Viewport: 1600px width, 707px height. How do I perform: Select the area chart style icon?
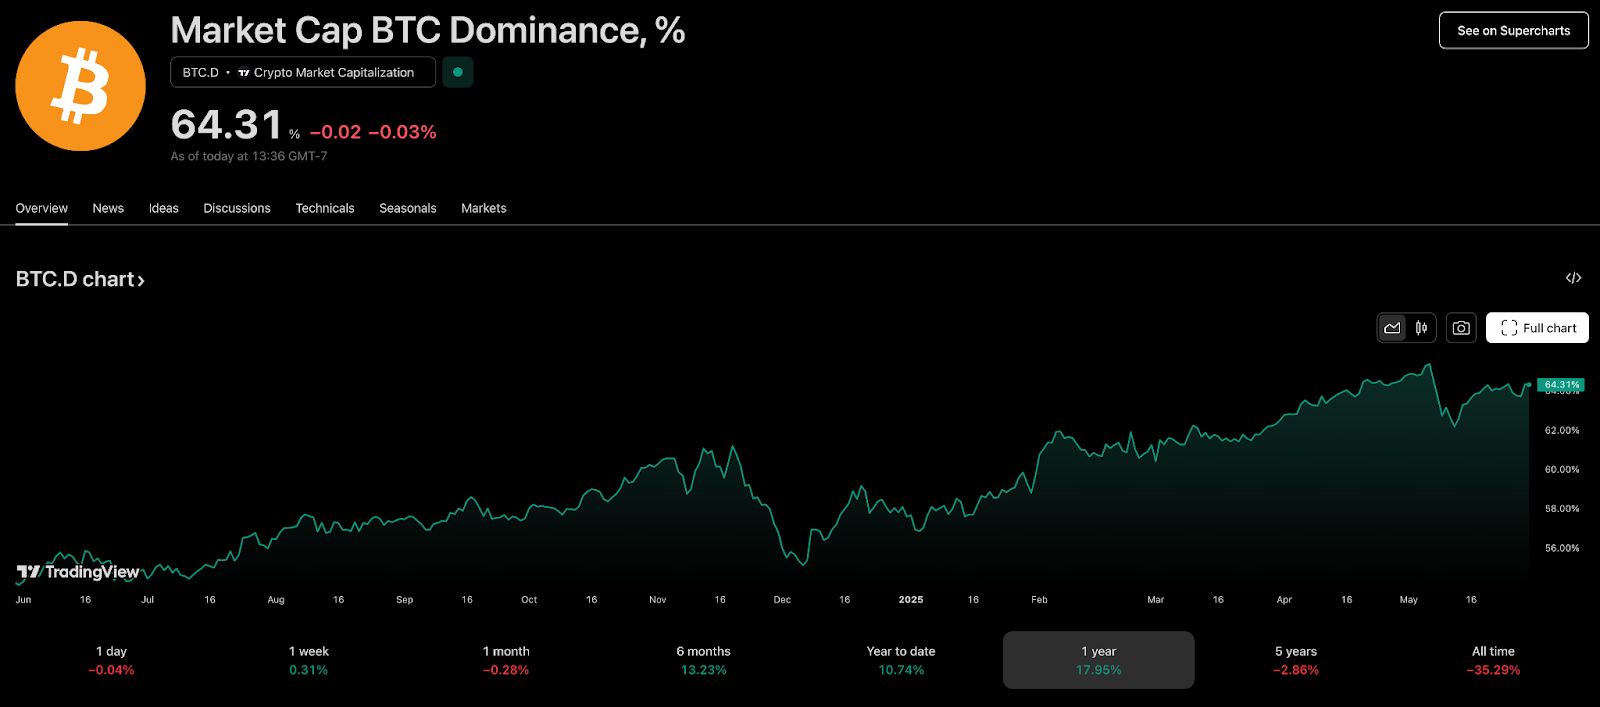(1392, 328)
